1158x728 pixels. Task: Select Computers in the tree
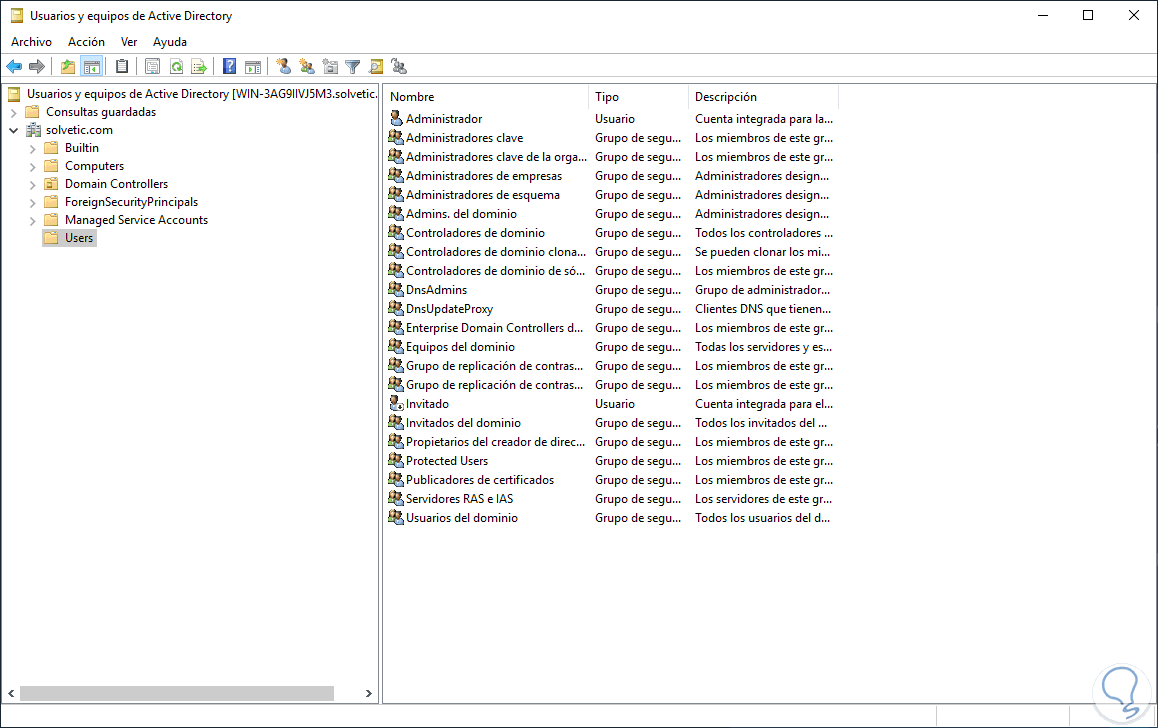95,166
